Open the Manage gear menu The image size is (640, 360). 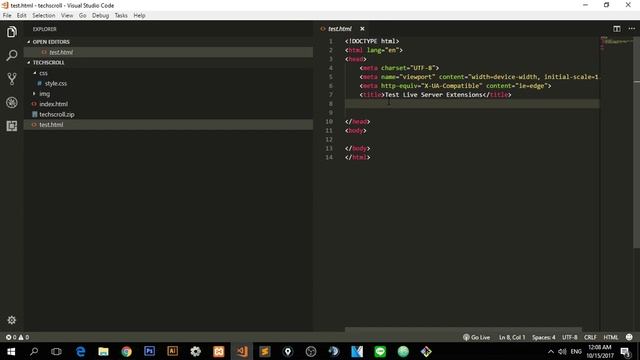(x=11, y=320)
